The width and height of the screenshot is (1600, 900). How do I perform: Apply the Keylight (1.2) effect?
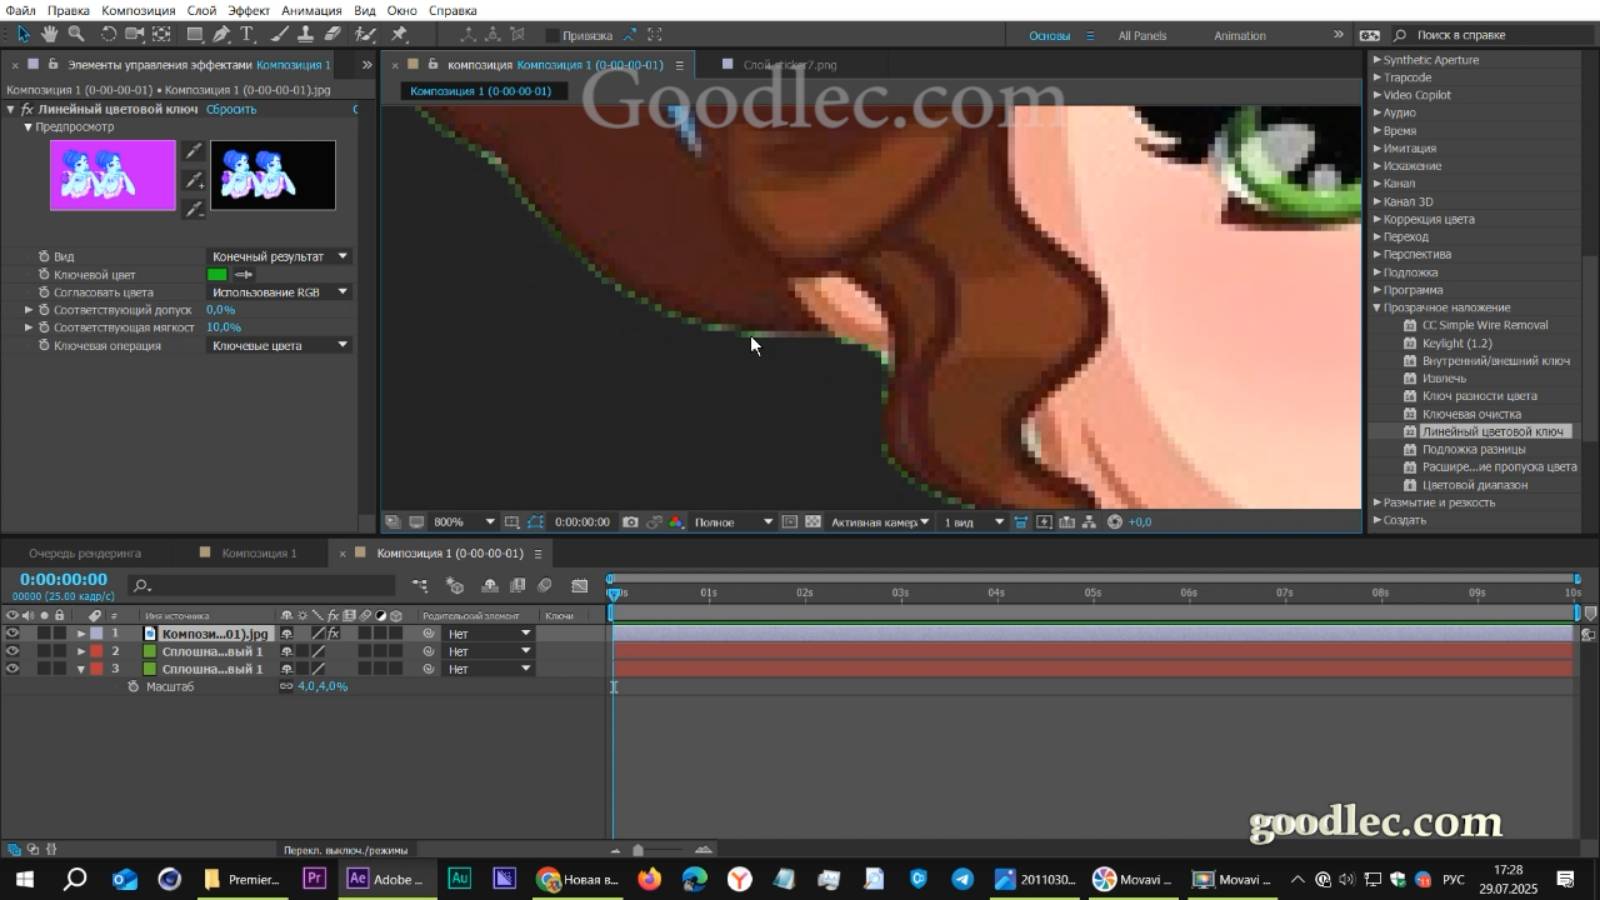[x=1459, y=342]
